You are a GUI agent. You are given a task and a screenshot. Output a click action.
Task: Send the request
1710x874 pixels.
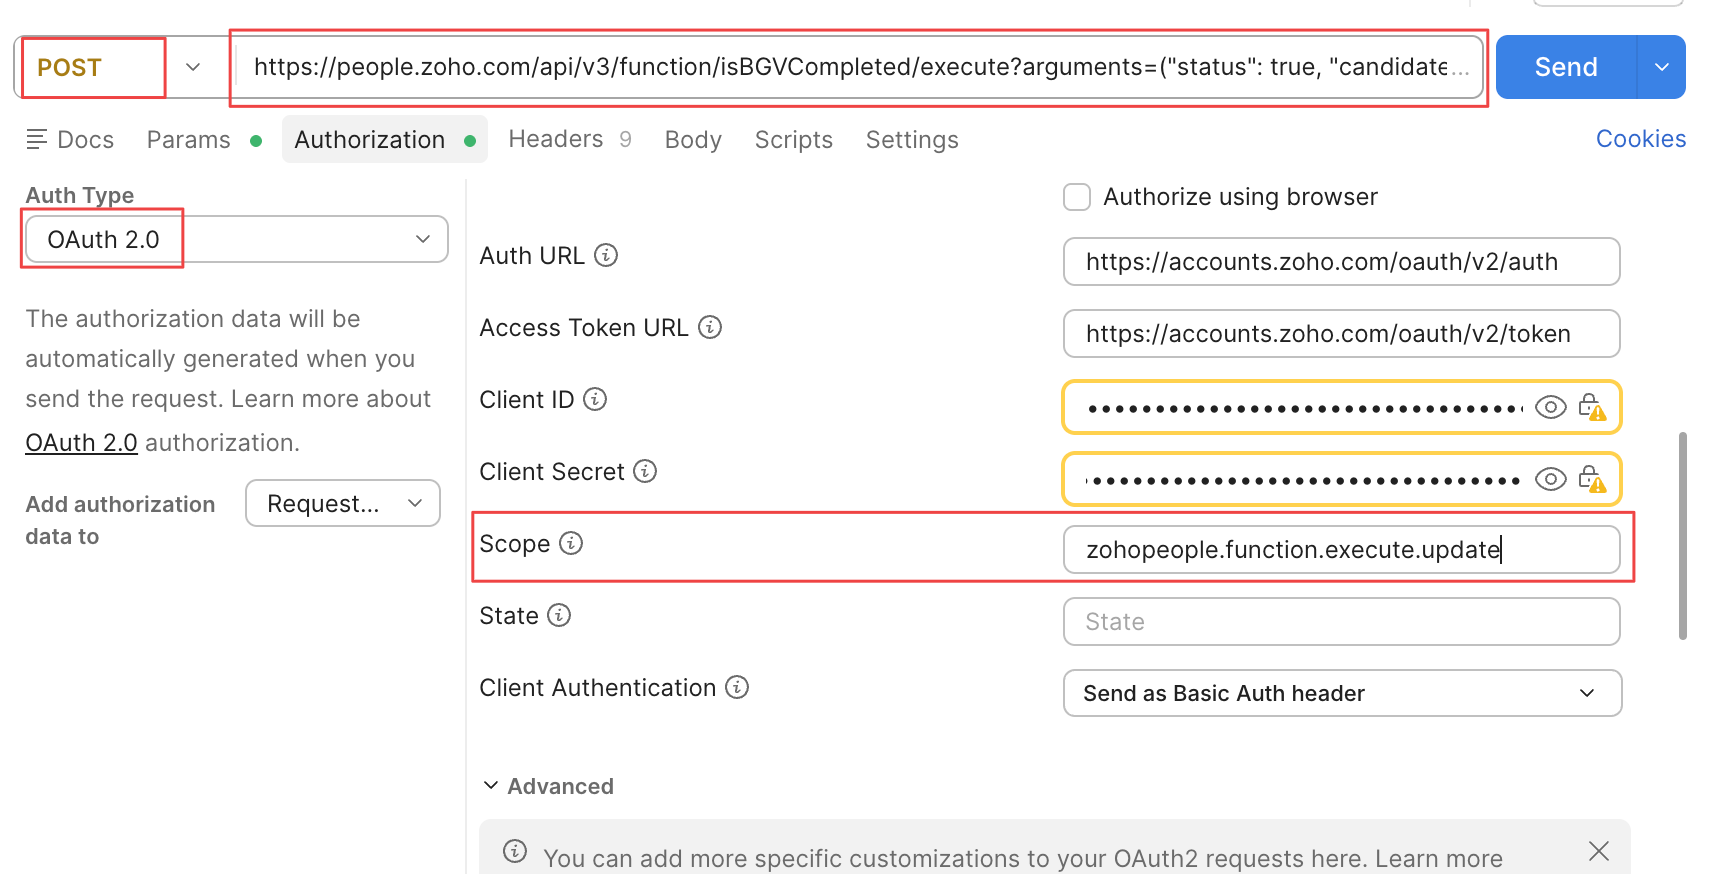1566,67
